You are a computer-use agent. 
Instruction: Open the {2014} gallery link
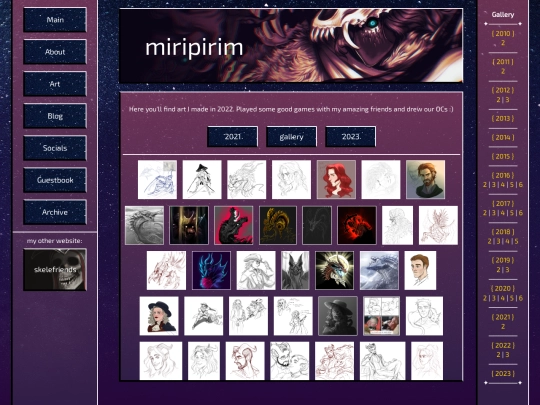pos(503,137)
